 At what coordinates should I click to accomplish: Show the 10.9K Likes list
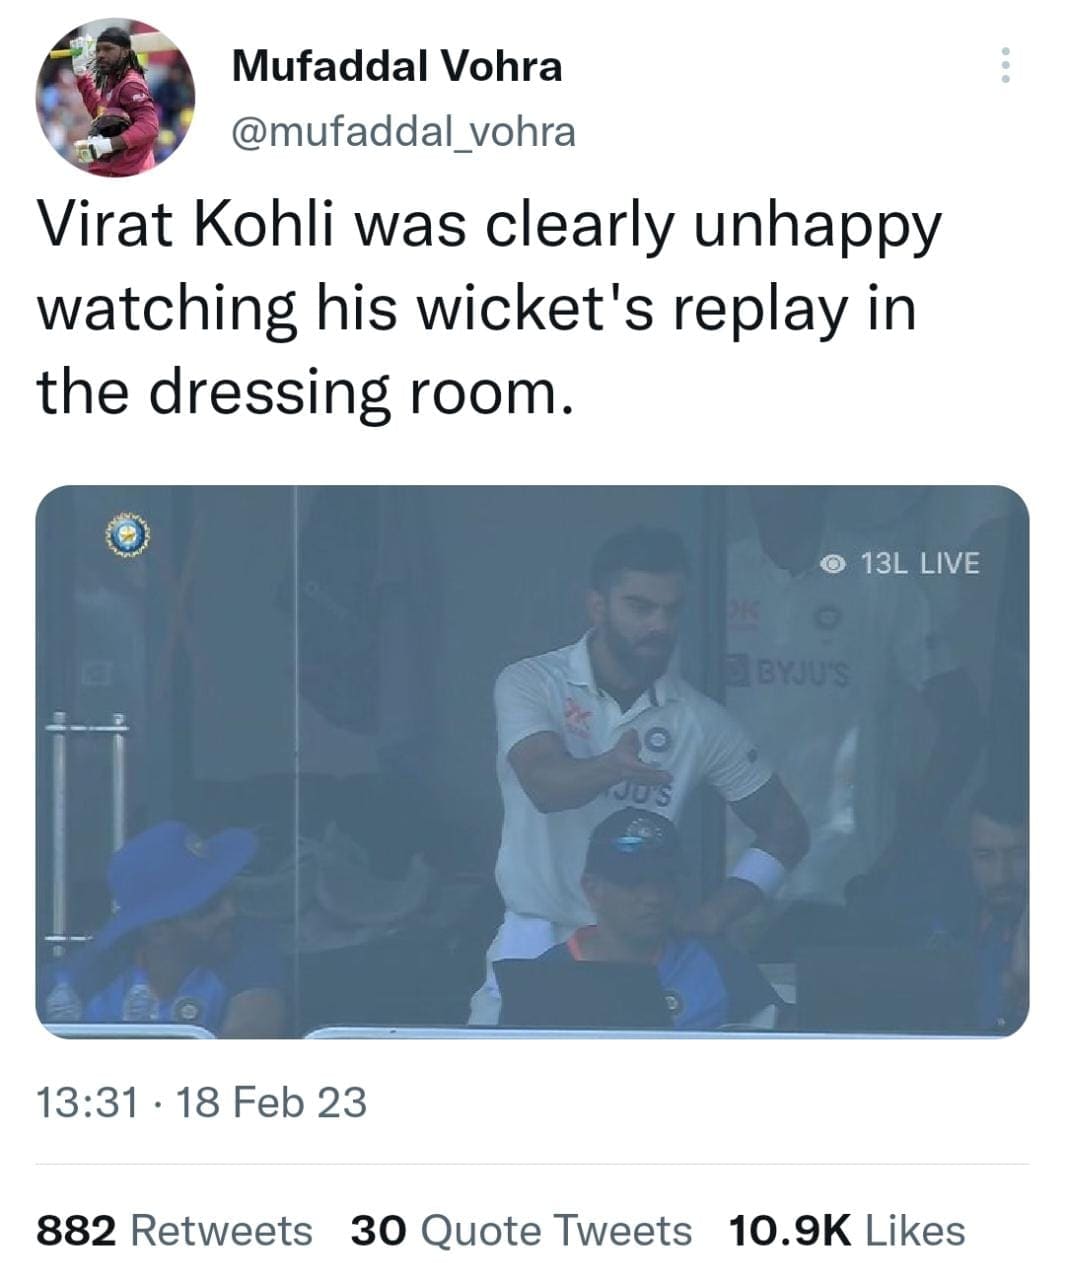coord(846,1230)
